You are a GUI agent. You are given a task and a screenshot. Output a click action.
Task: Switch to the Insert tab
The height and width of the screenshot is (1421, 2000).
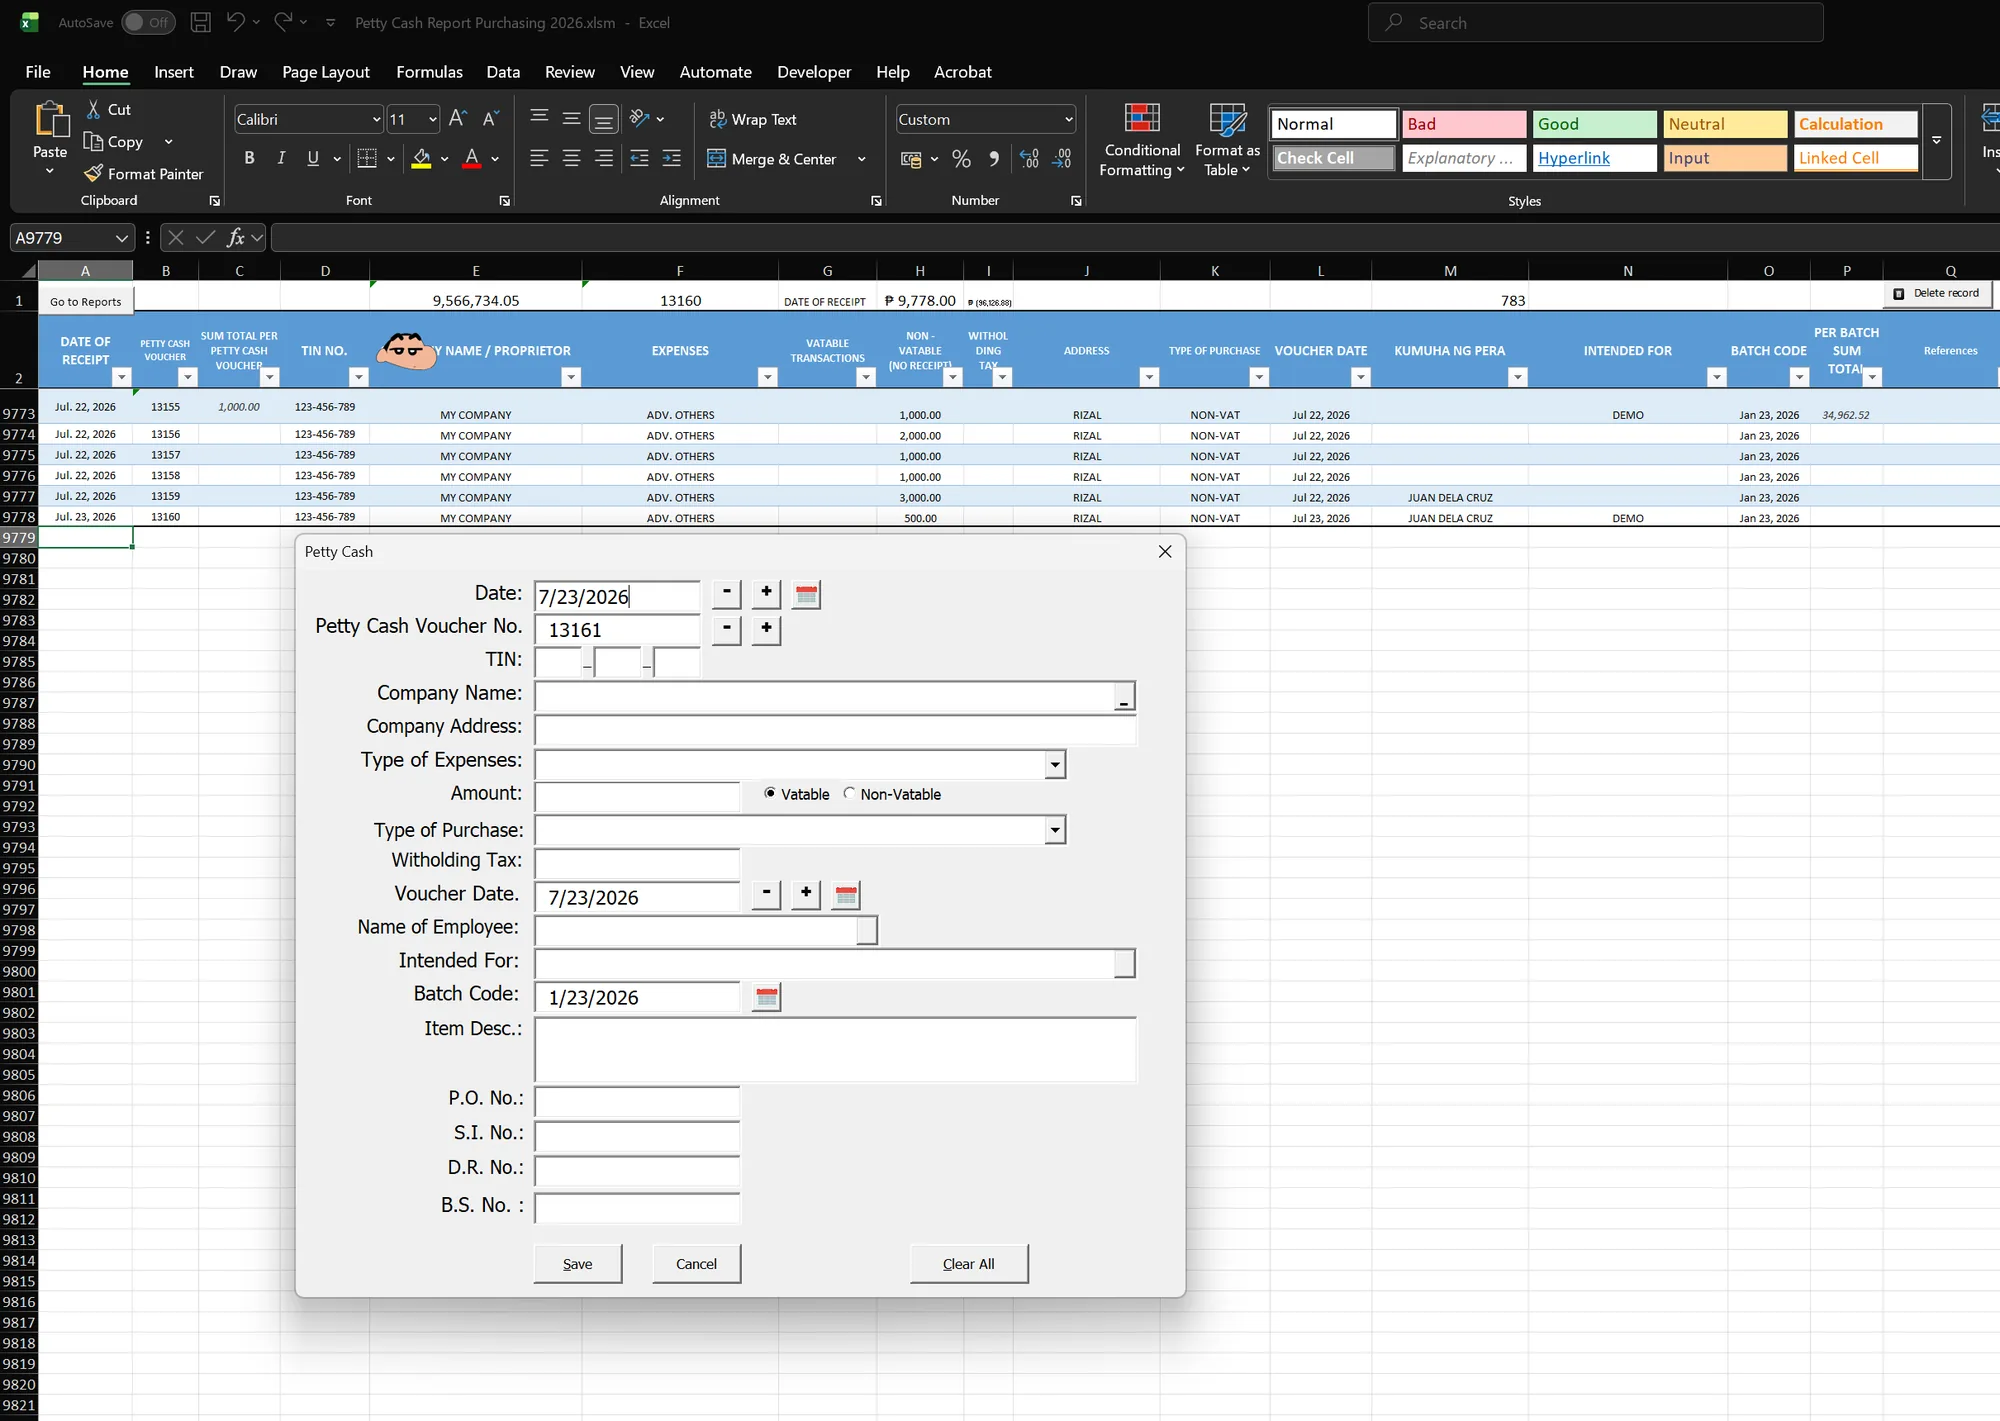pyautogui.click(x=174, y=72)
